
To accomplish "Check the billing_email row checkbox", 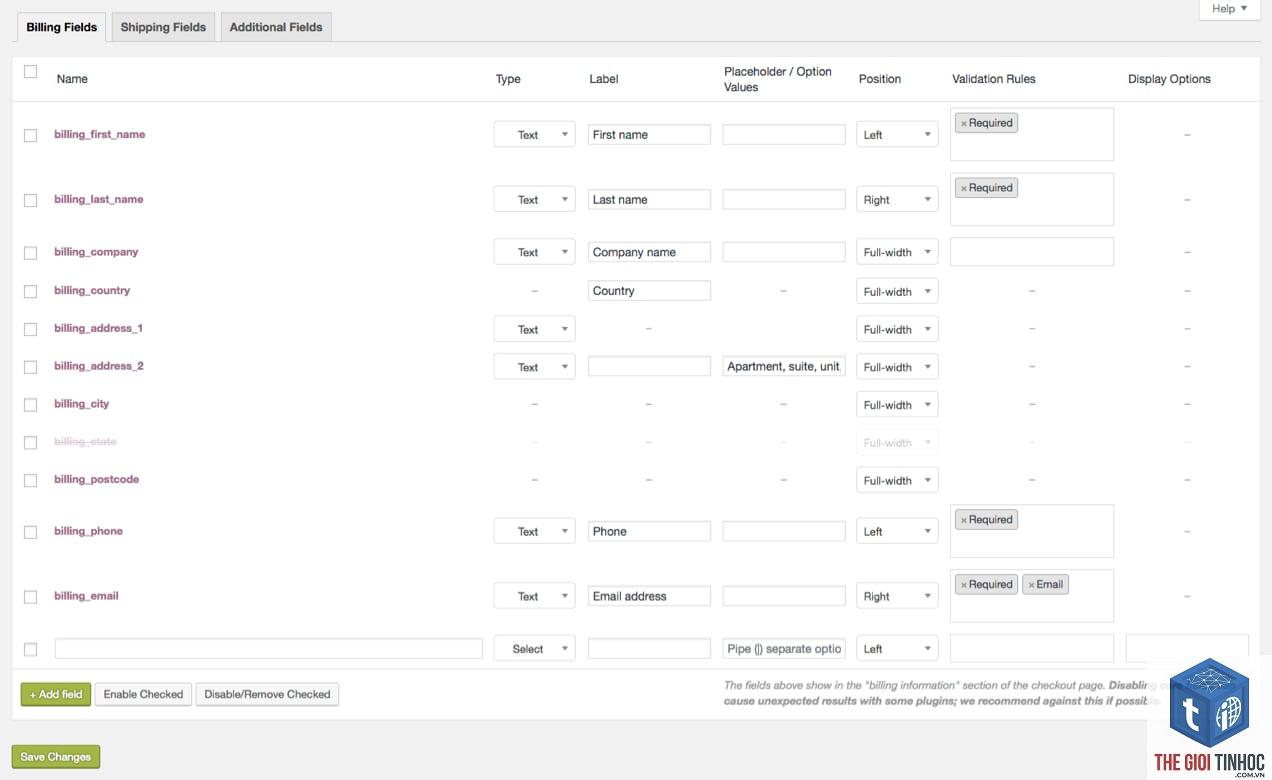I will click(30, 597).
